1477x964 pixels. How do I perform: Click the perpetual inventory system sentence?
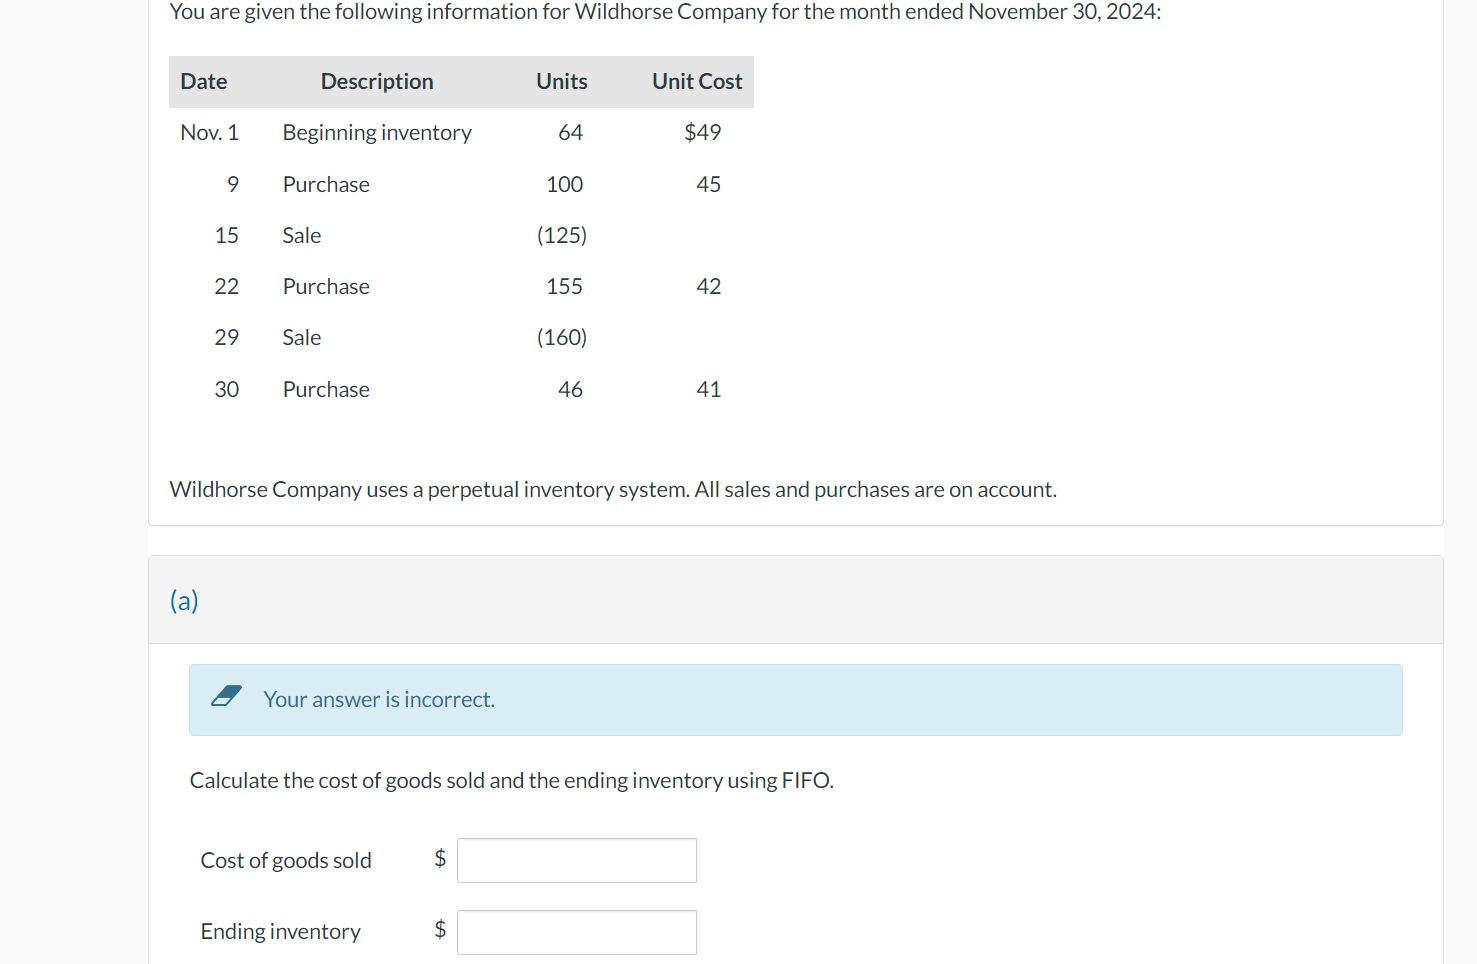(613, 490)
